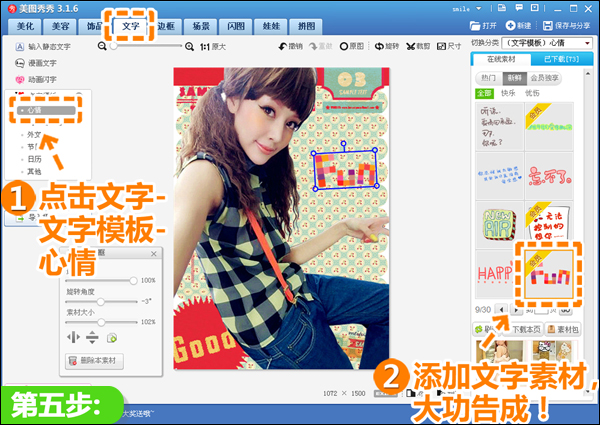Select the 裁剪 crop scissors tool
The image size is (600, 425).
click(411, 46)
